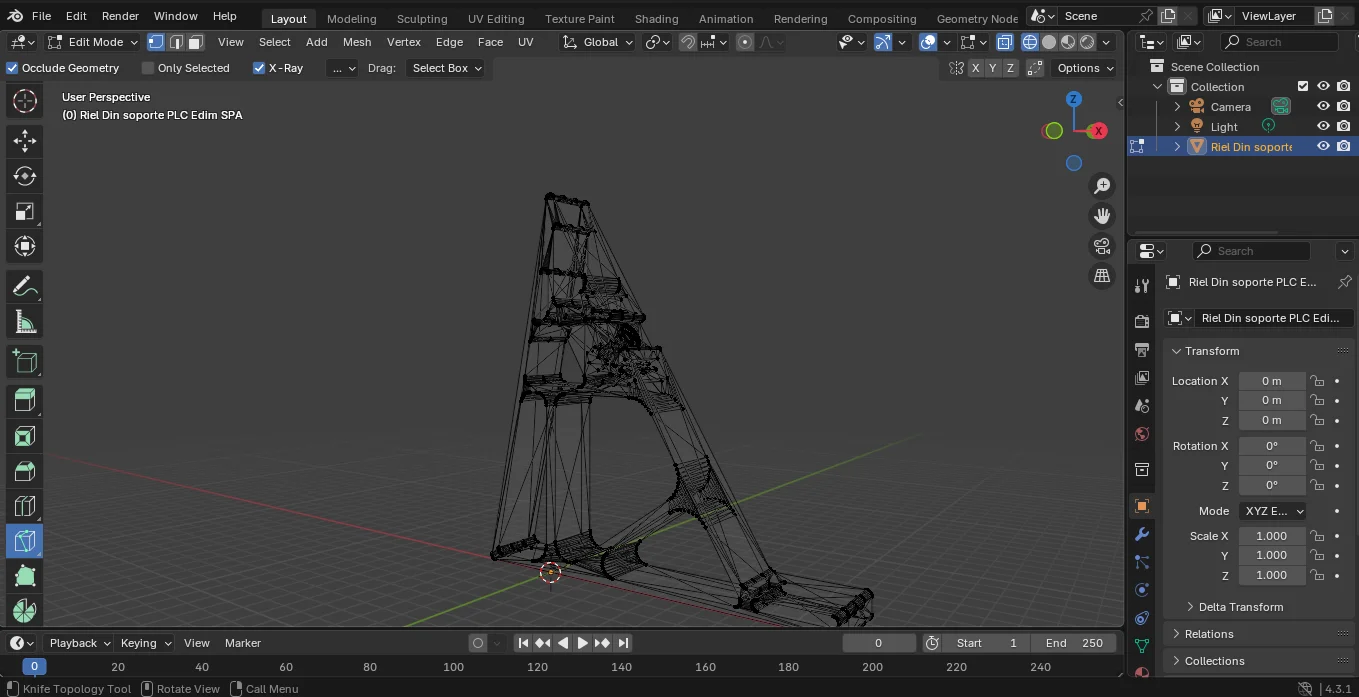Viewport: 1359px width, 697px height.
Task: Activate the Loop Cut tool
Action: [x=24, y=506]
